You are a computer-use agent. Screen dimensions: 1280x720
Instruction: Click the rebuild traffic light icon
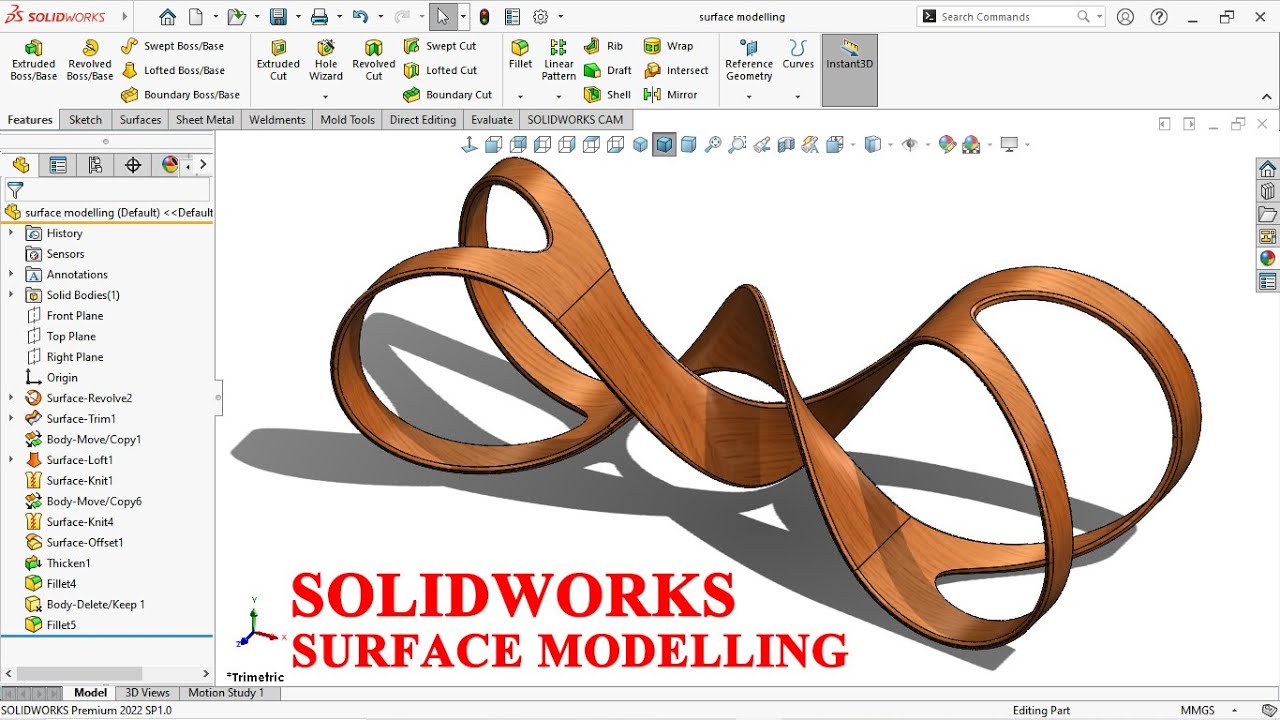[485, 17]
